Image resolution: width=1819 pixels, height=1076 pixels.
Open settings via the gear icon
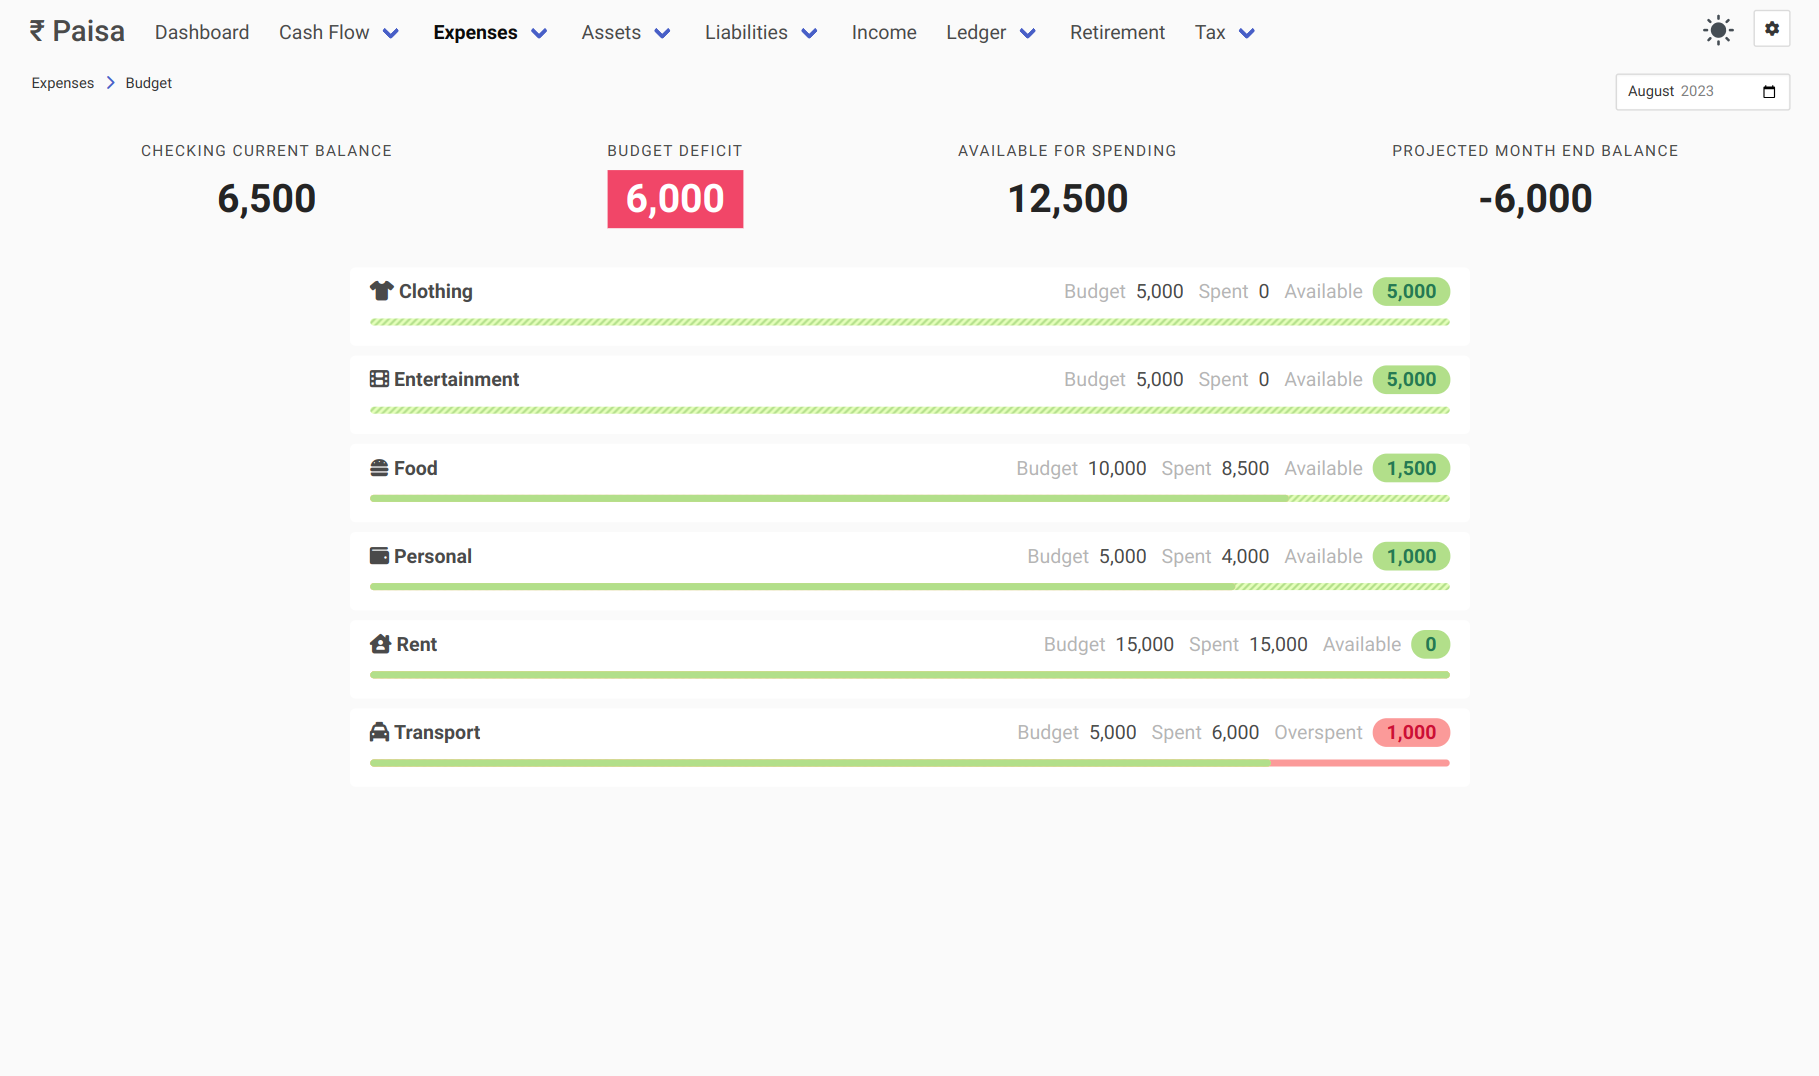pyautogui.click(x=1772, y=29)
